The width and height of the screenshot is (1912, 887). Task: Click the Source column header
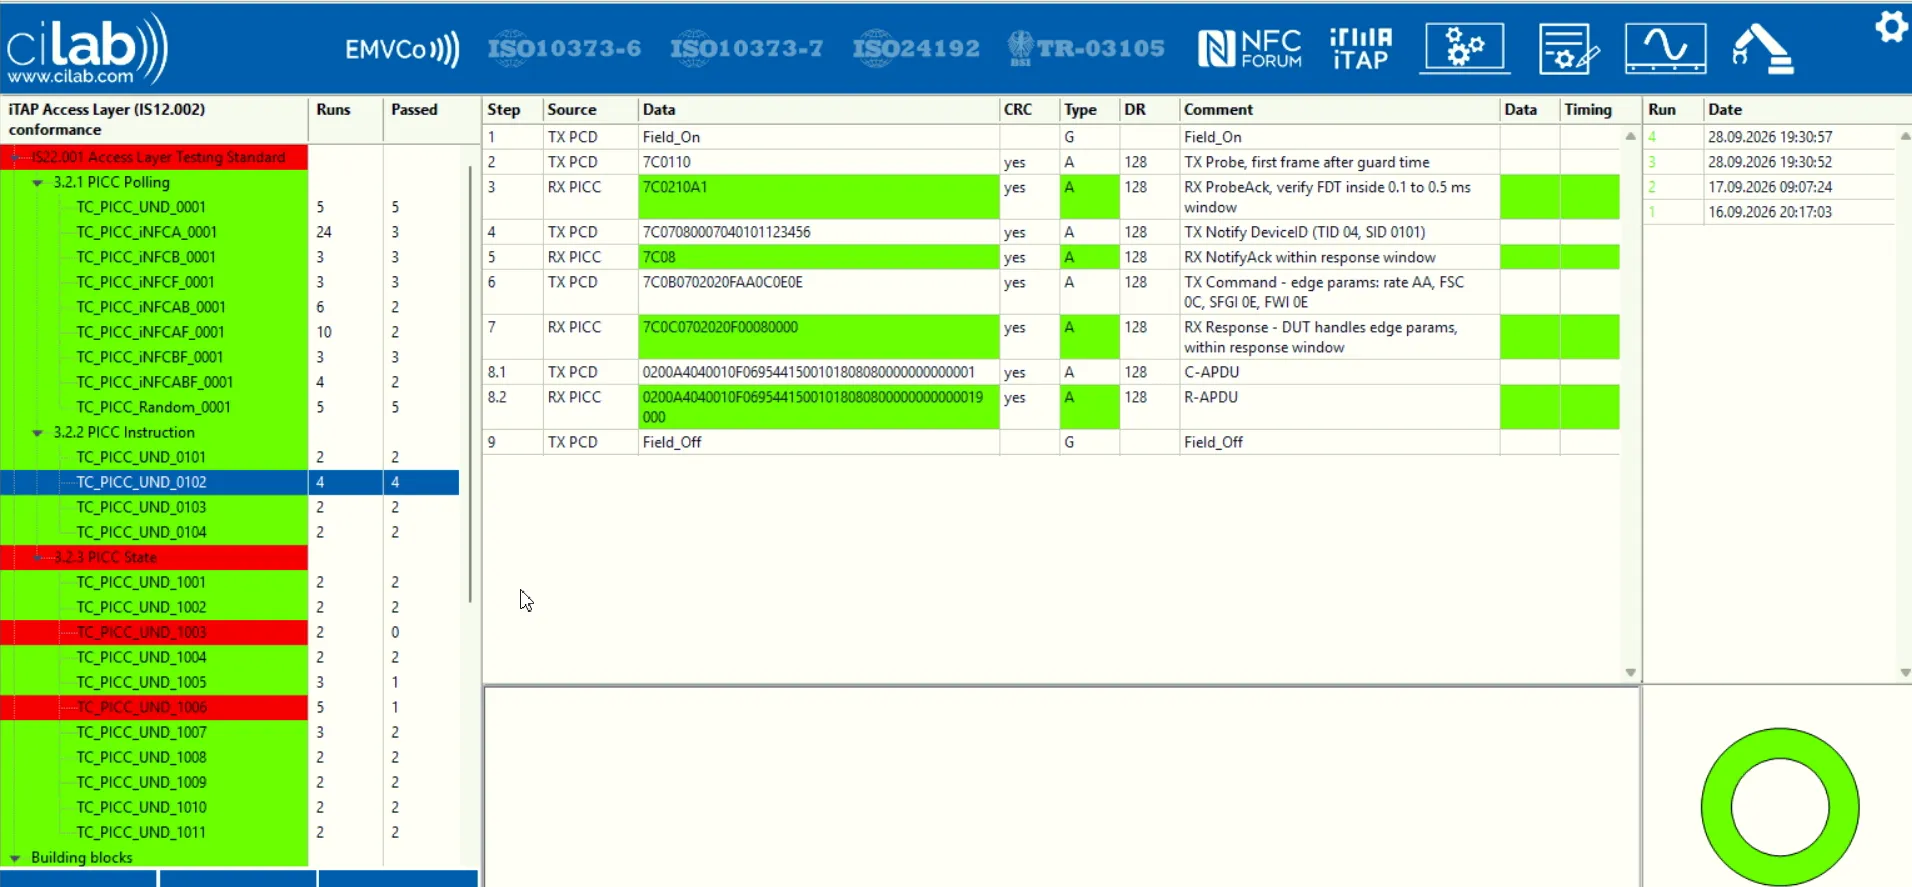(x=572, y=110)
